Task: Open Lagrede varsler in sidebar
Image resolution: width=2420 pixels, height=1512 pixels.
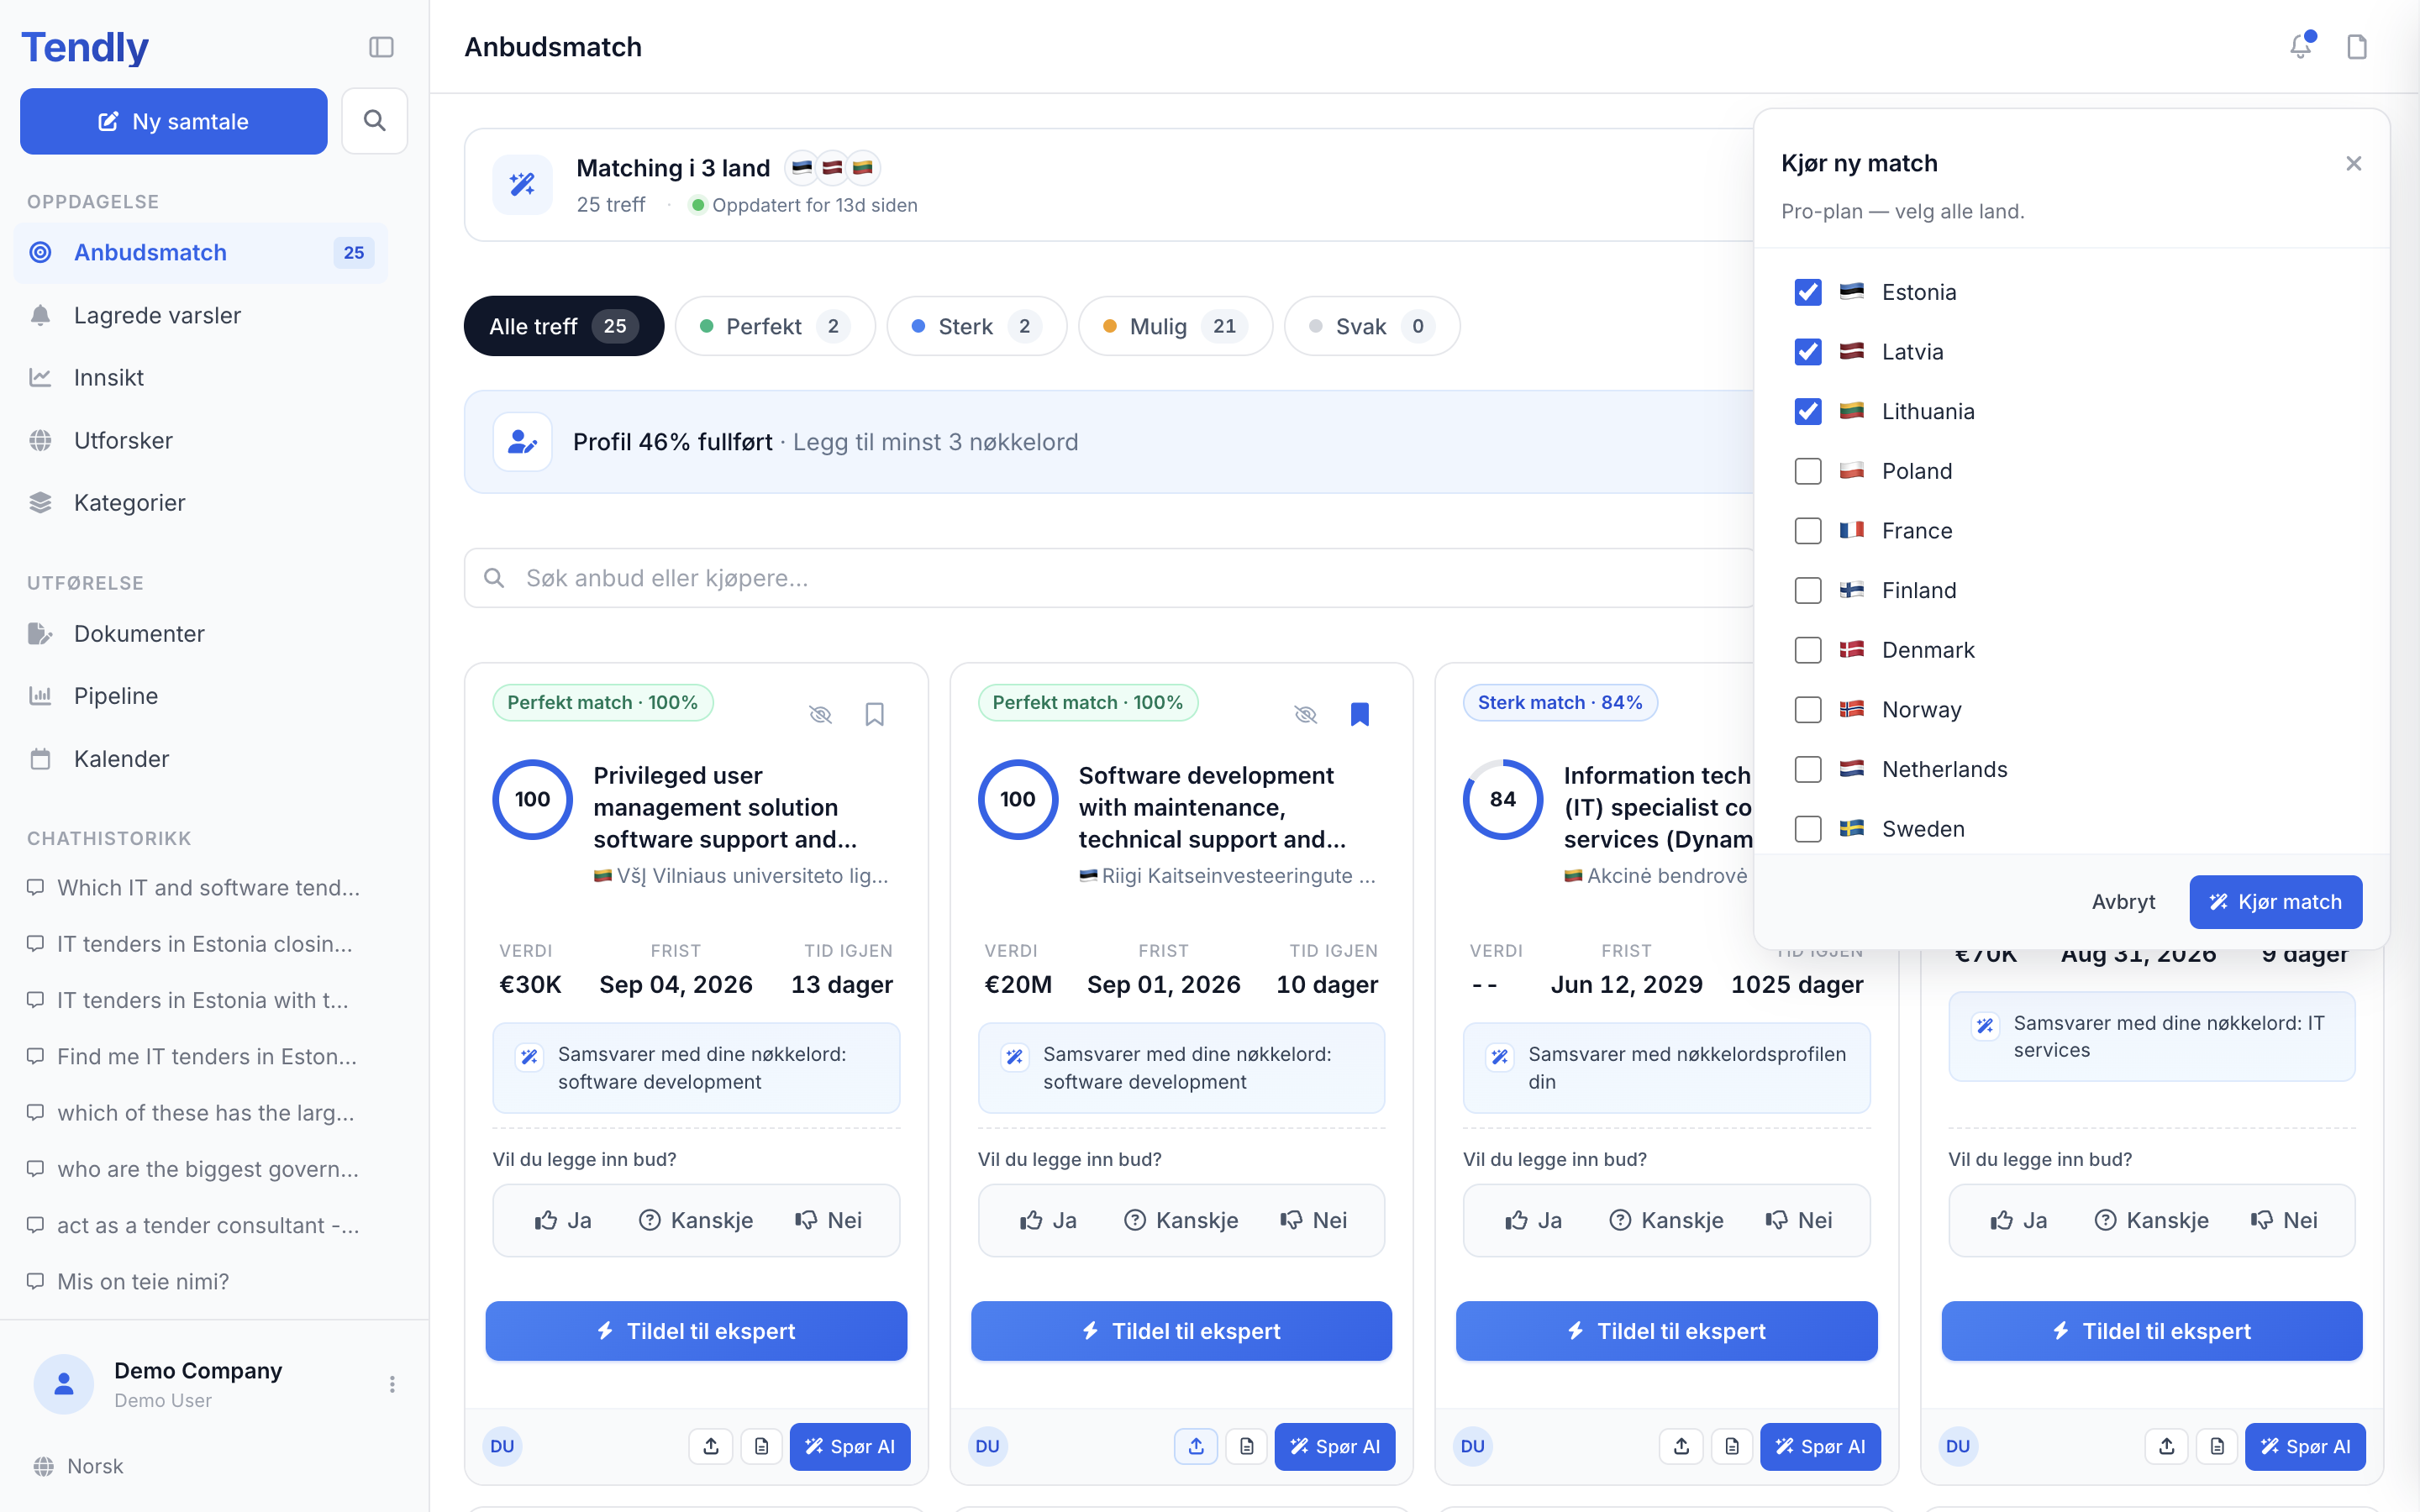Action: point(201,315)
